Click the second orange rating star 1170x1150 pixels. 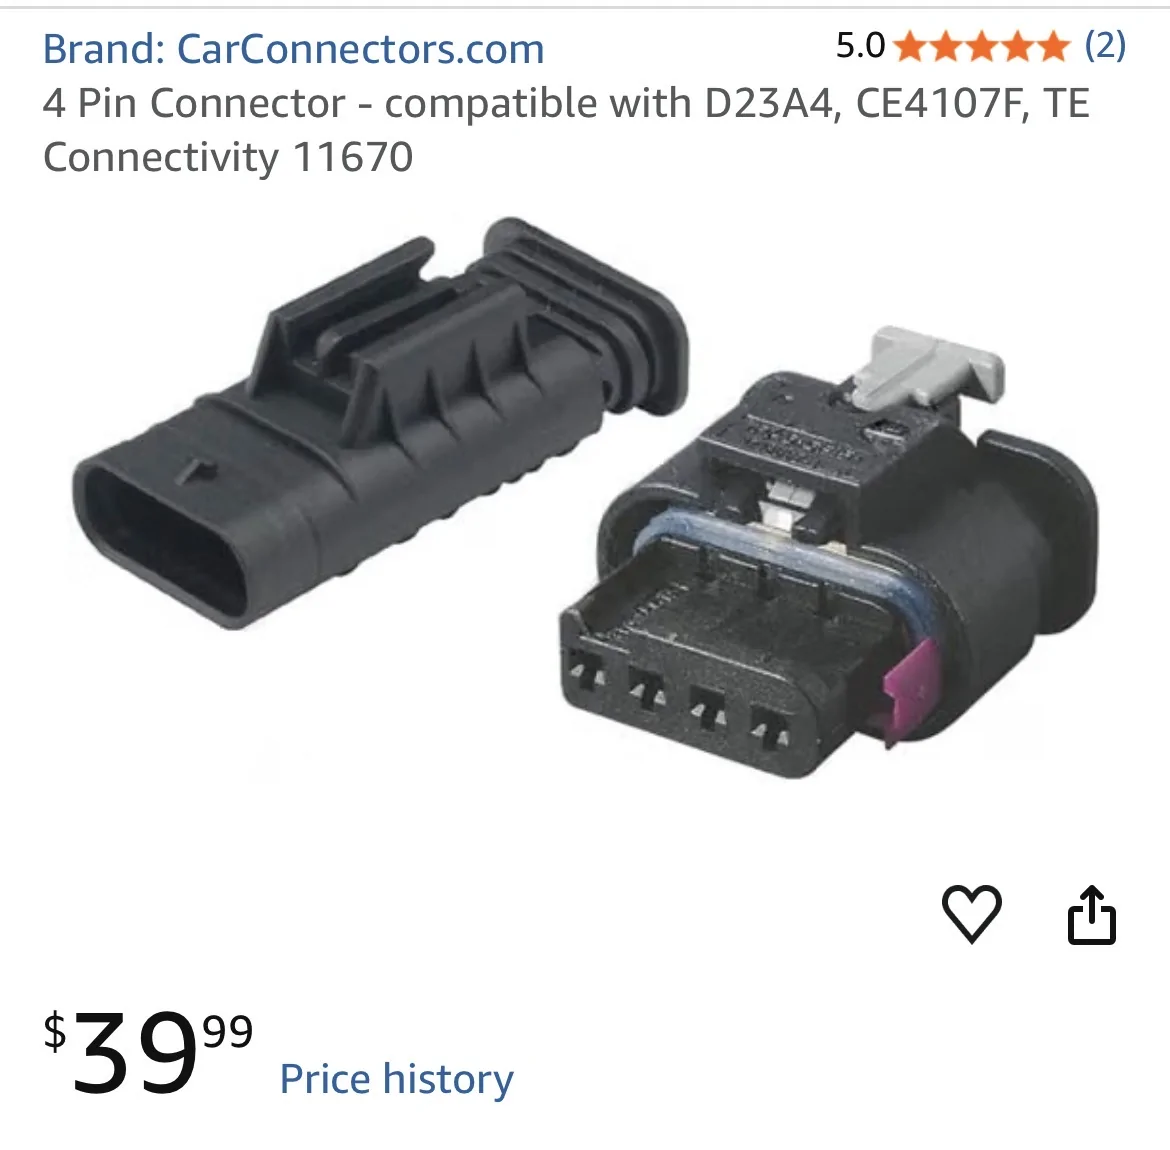[x=945, y=46]
